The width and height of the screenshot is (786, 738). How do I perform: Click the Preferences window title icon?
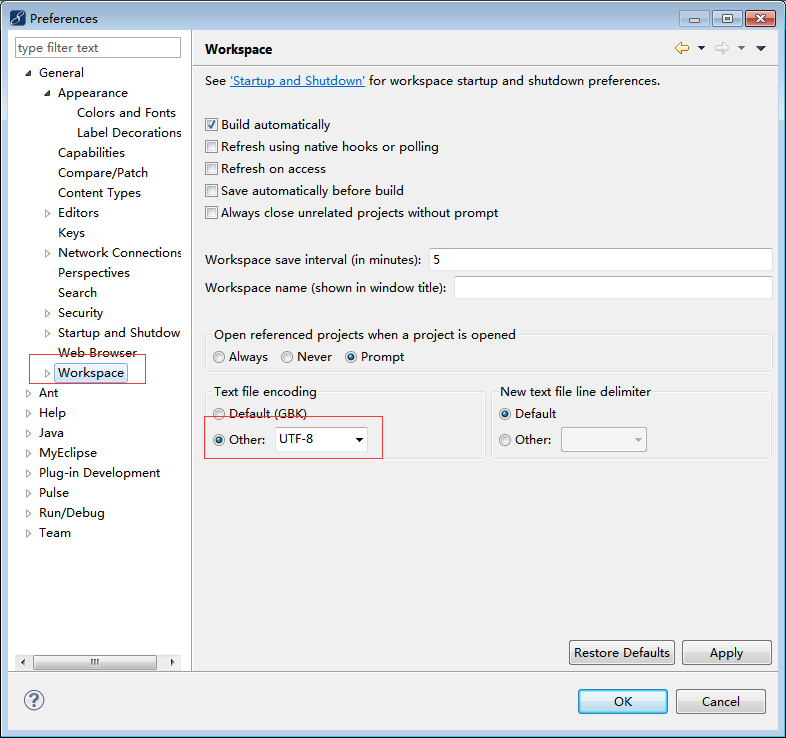18,18
